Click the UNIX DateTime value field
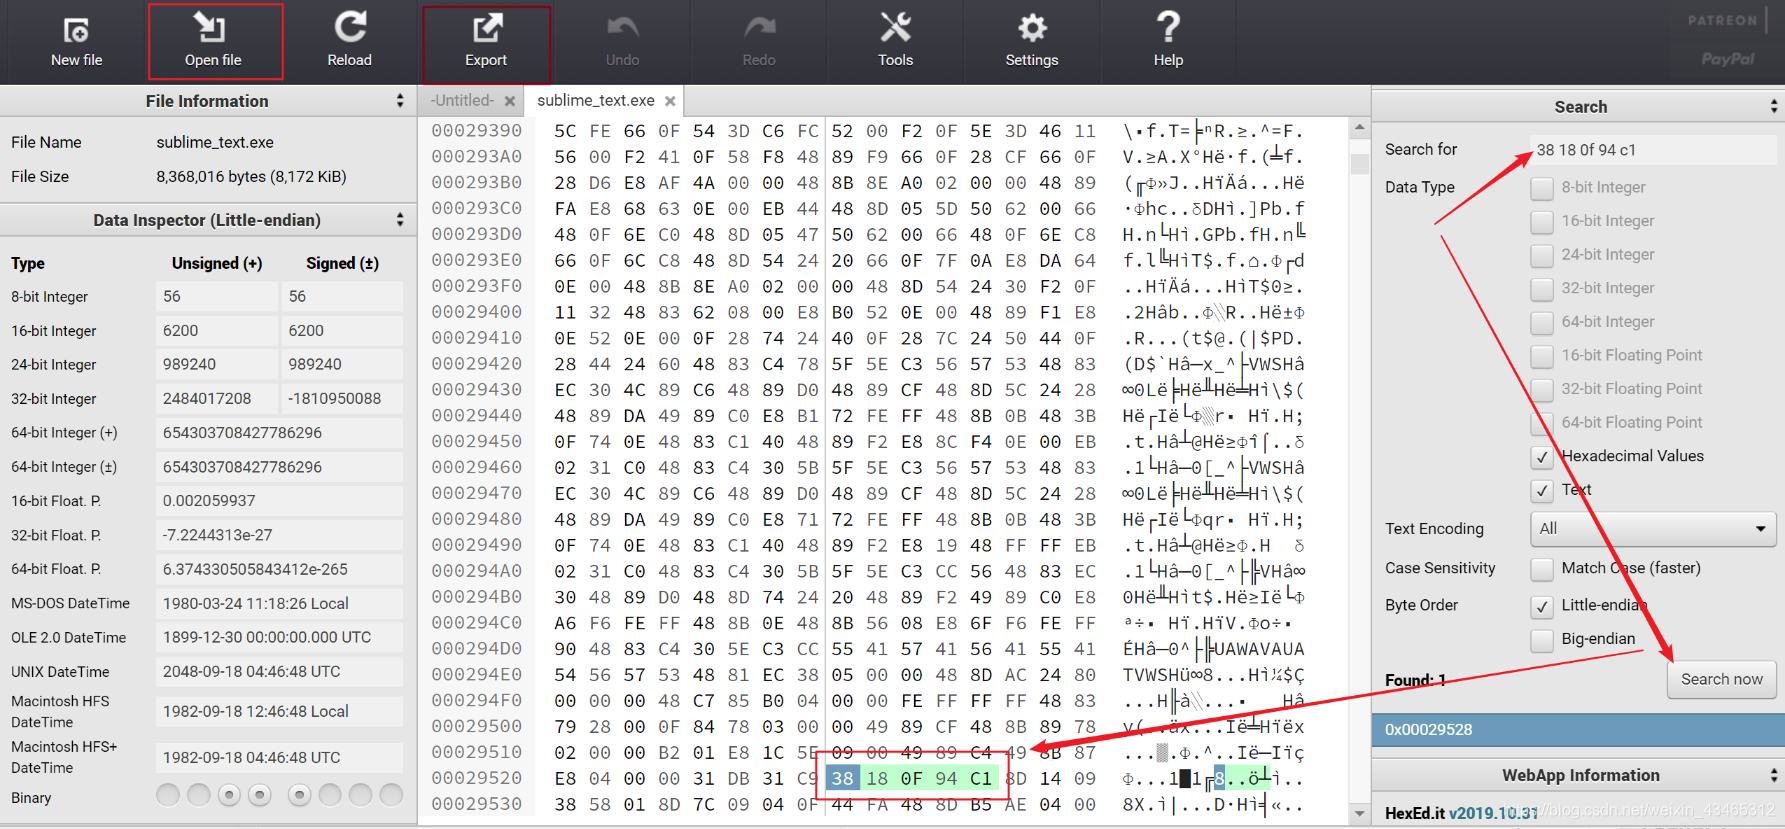1785x829 pixels. pyautogui.click(x=279, y=672)
